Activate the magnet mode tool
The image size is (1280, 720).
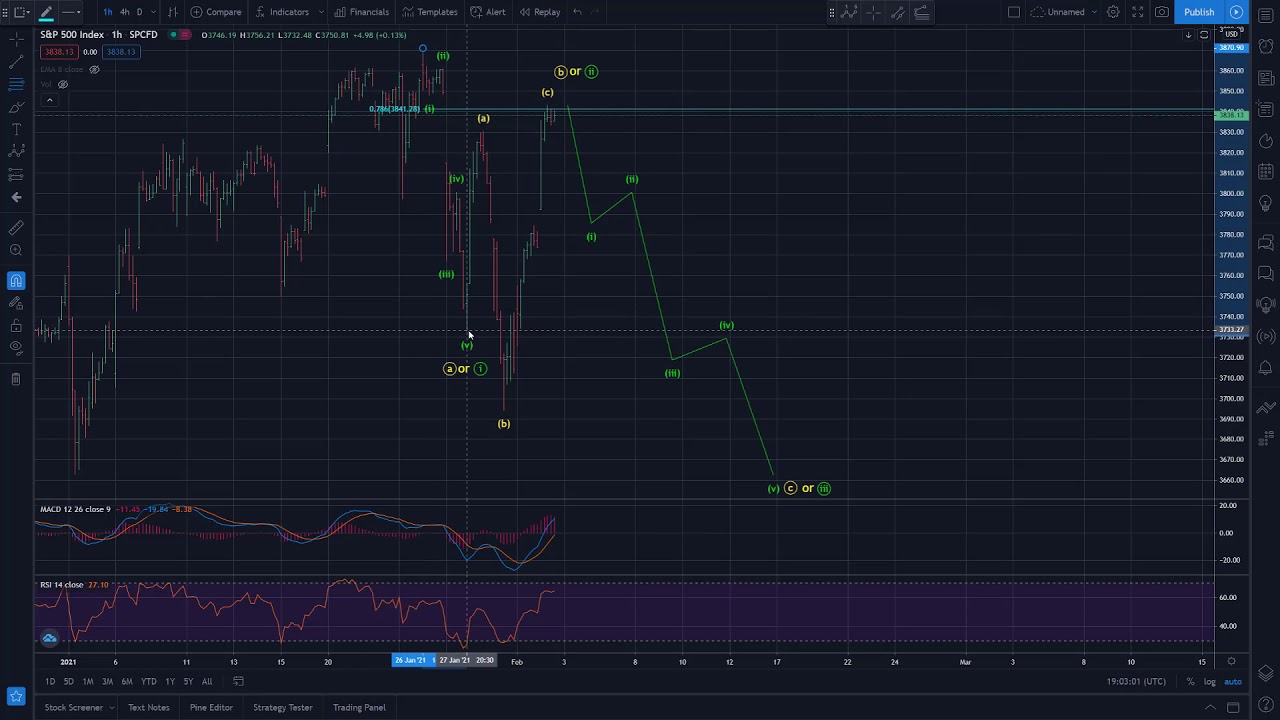(16, 281)
